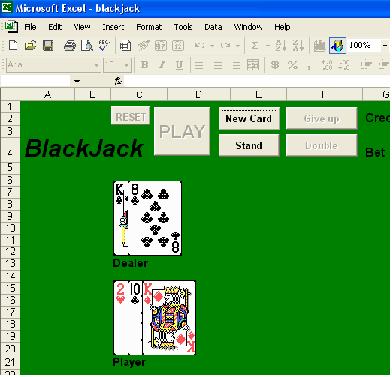Image resolution: width=392 pixels, height=377 pixels.
Task: Select row 1 header
Action: [10, 106]
